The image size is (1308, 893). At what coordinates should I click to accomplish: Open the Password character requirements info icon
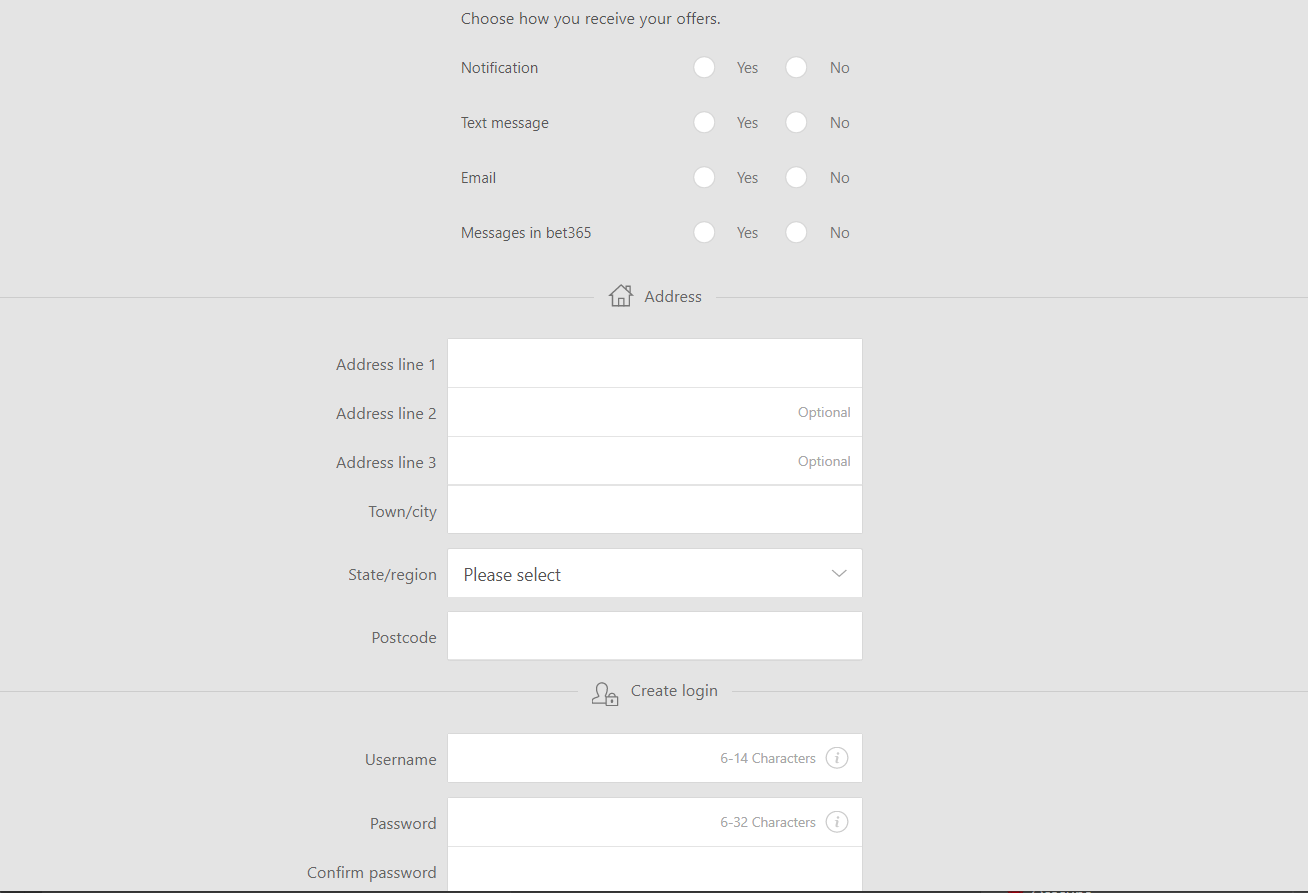[x=837, y=821]
